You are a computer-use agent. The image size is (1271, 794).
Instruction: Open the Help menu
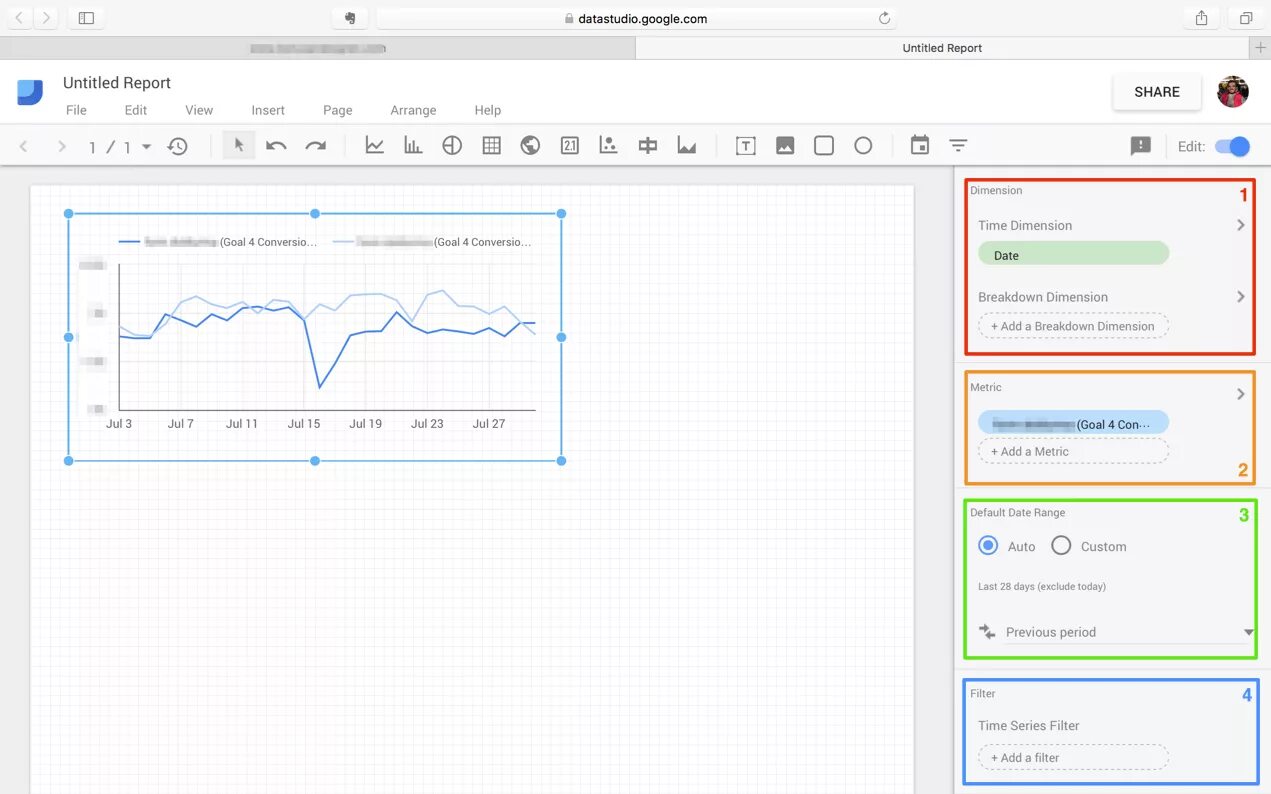point(488,110)
